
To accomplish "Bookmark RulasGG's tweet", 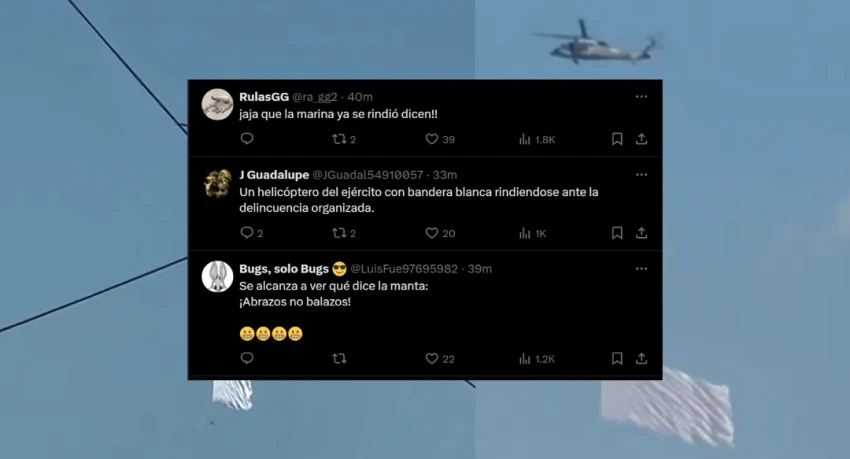I will (x=617, y=139).
